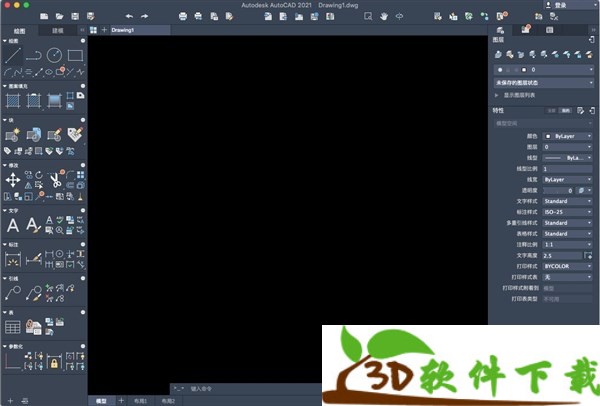Open the 注释比例 1:1 dropdown
The width and height of the screenshot is (600, 406).
pyautogui.click(x=568, y=245)
